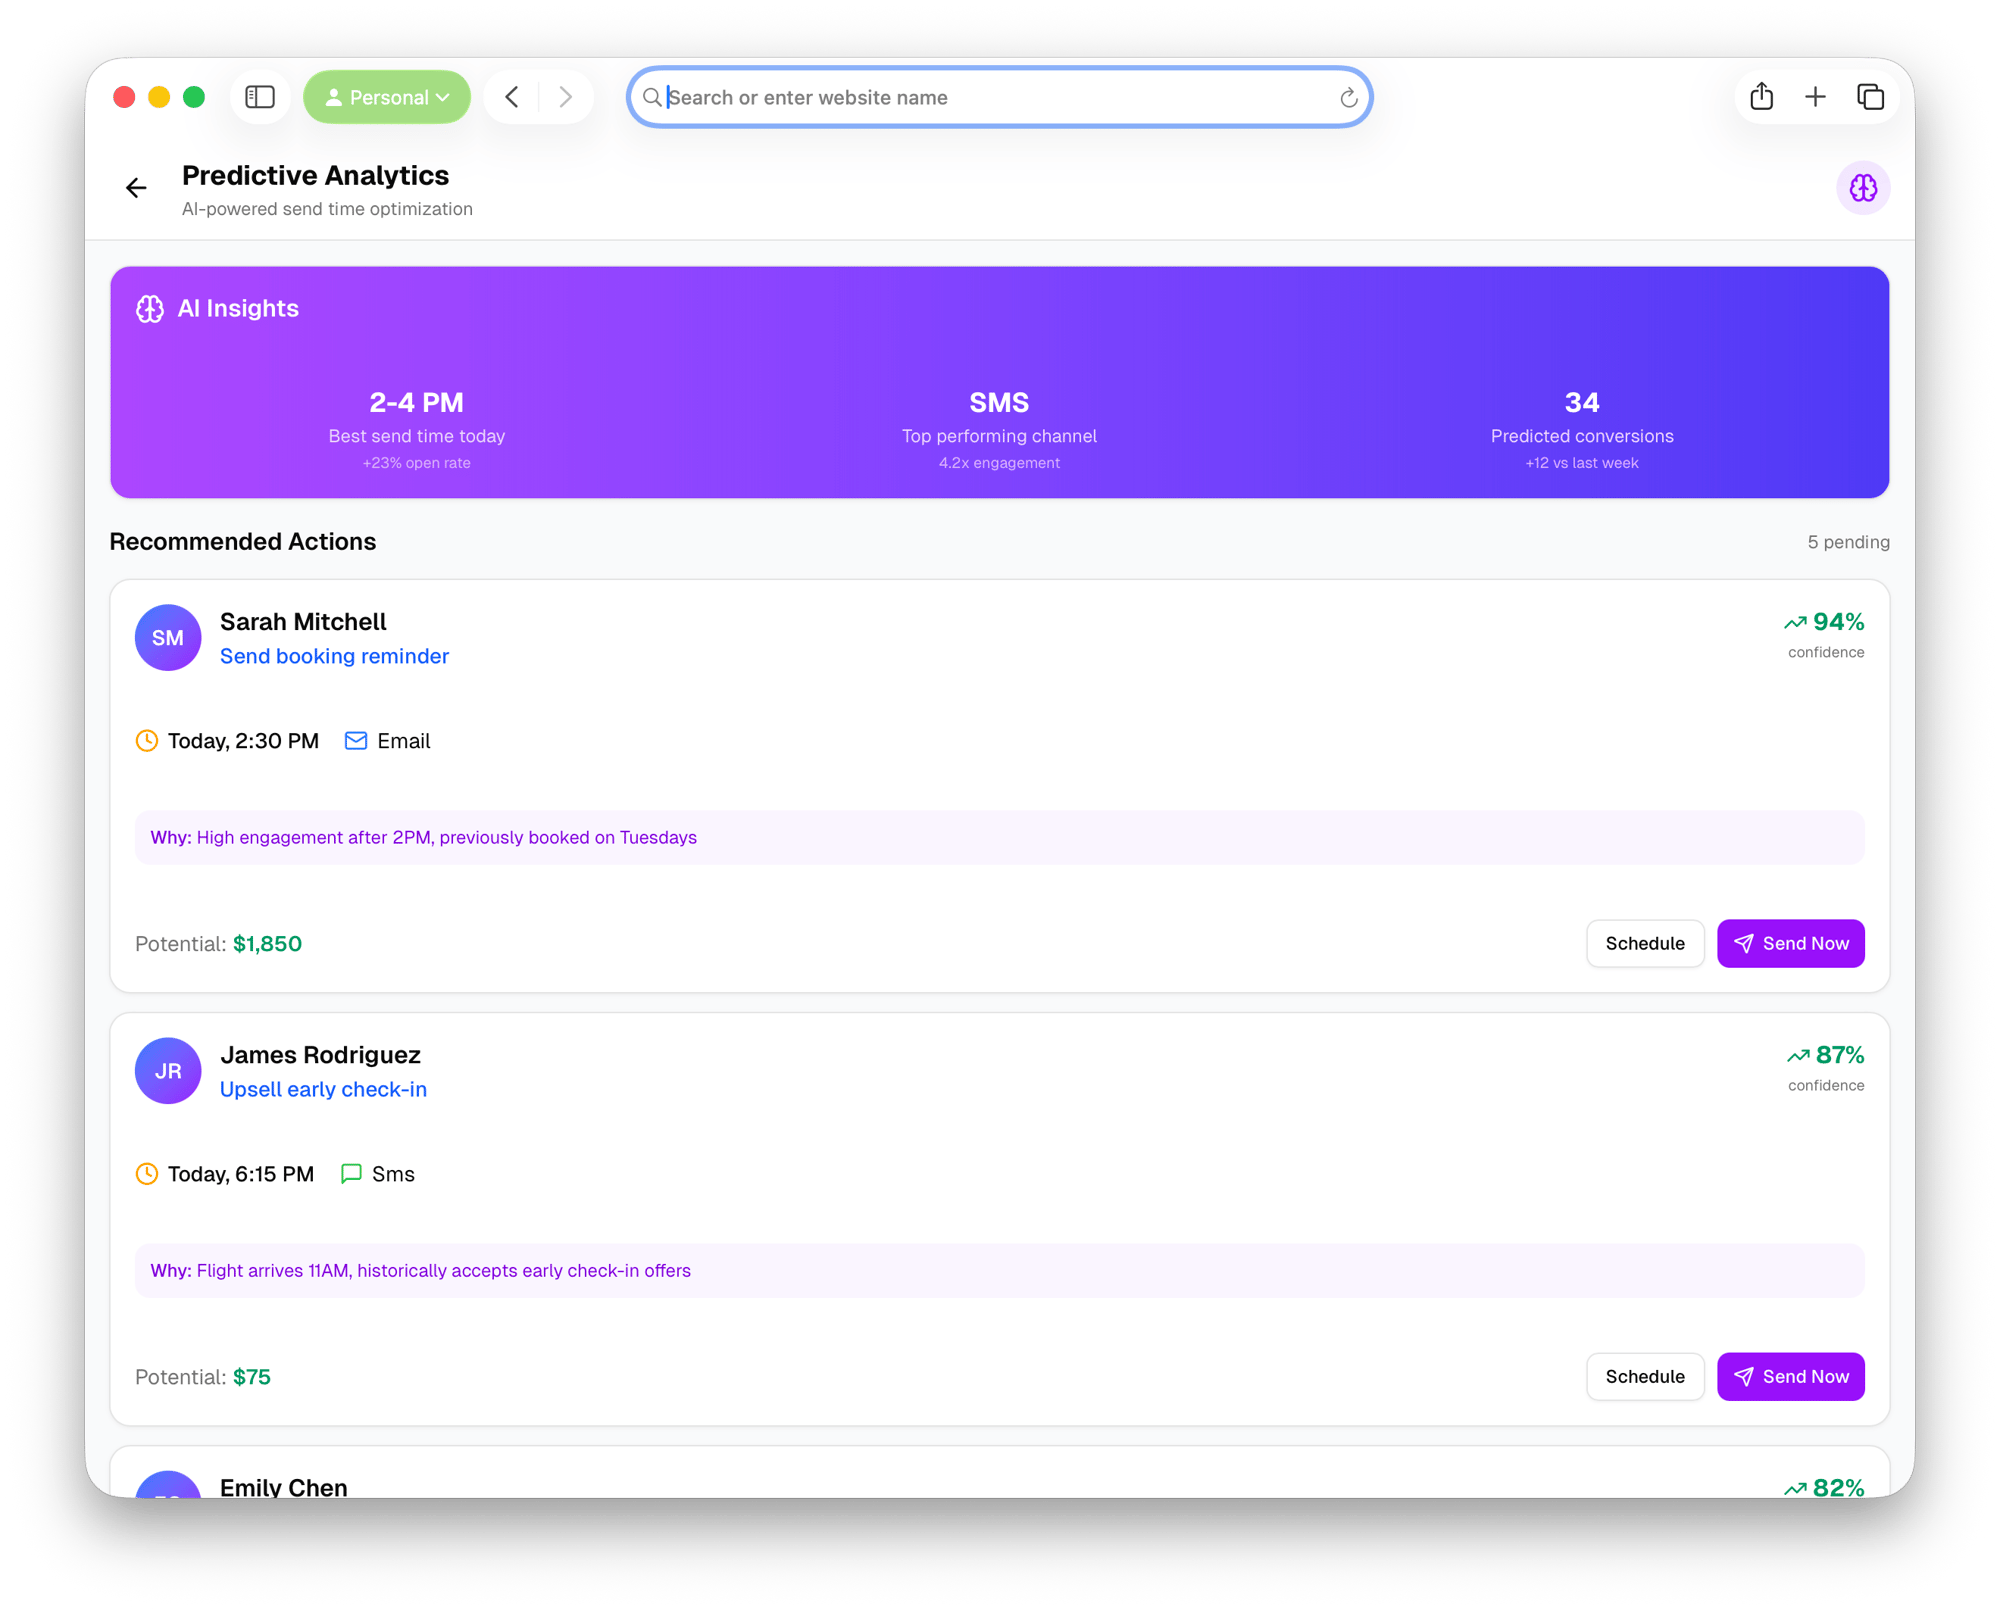Toggle the browser sidebar panel icon
Image resolution: width=2000 pixels, height=1610 pixels.
point(260,97)
